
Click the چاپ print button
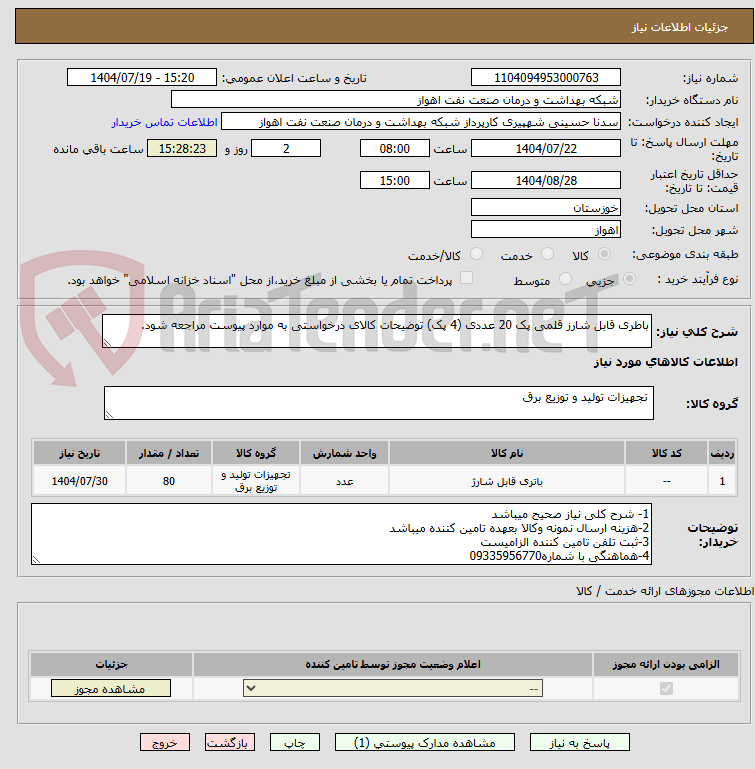tap(295, 743)
